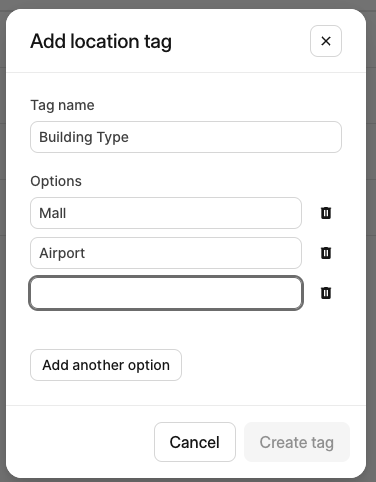
Task: Select the trash can beside Airport
Action: pyautogui.click(x=326, y=253)
